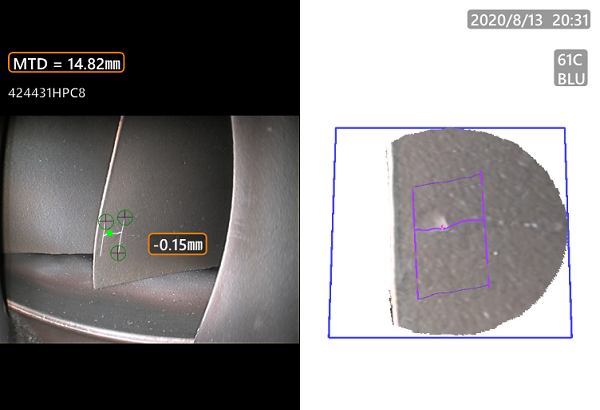
Task: Click the 424431HPC8 image label text
Action: pos(48,93)
